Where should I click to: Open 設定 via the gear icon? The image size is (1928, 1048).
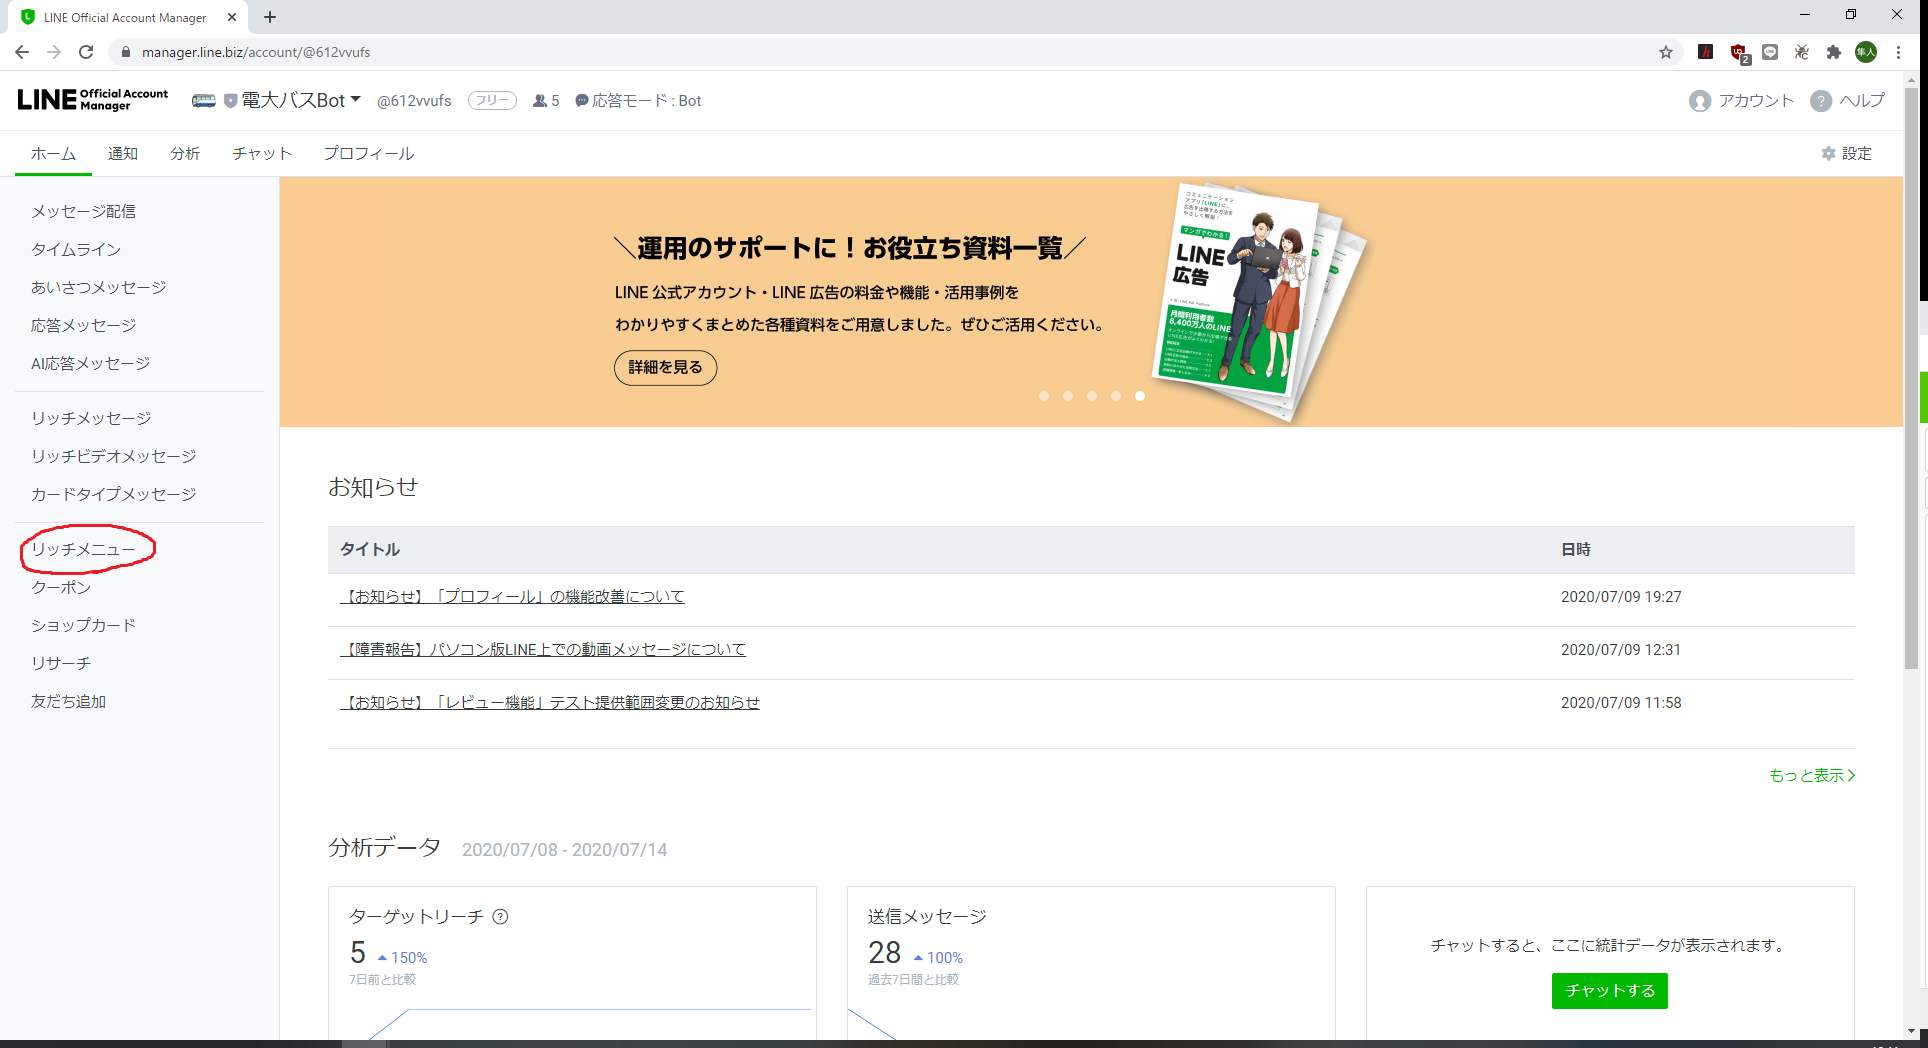[x=1826, y=153]
